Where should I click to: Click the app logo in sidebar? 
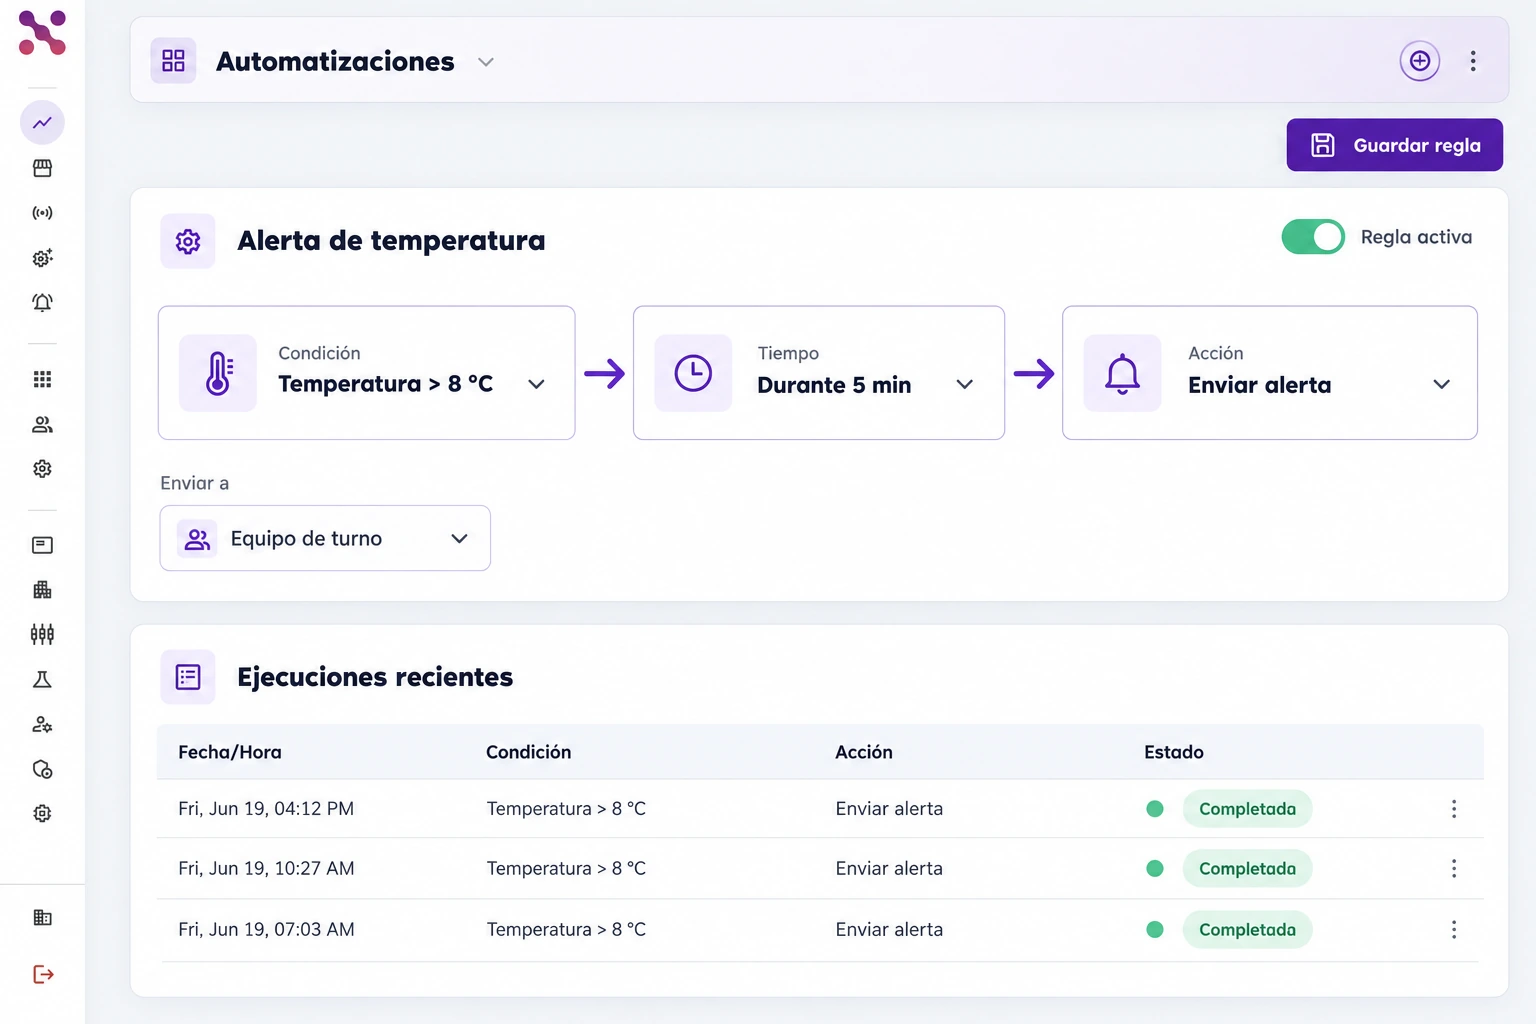[42, 33]
